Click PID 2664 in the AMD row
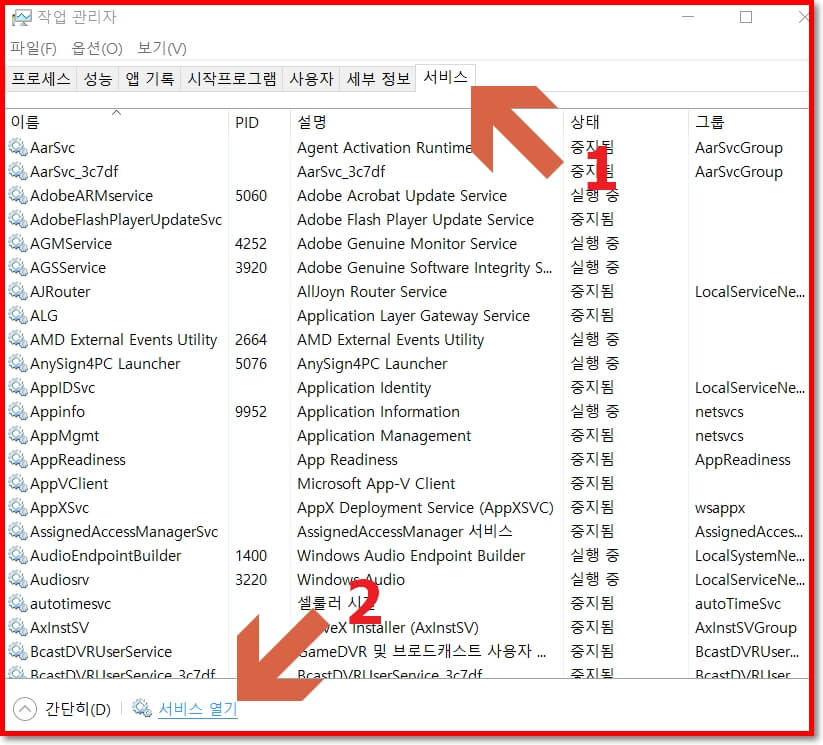823x745 pixels. point(251,339)
